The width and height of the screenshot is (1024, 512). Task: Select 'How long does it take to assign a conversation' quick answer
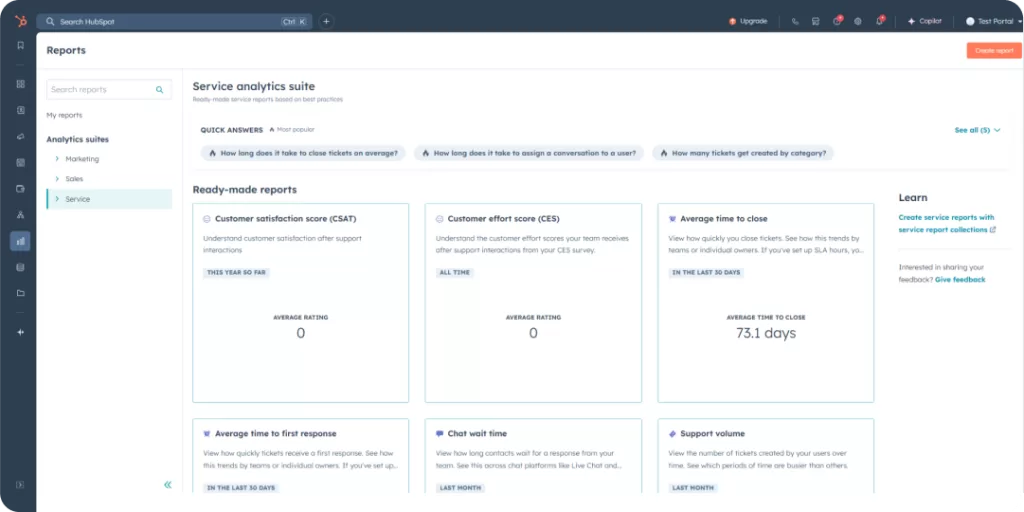point(529,153)
